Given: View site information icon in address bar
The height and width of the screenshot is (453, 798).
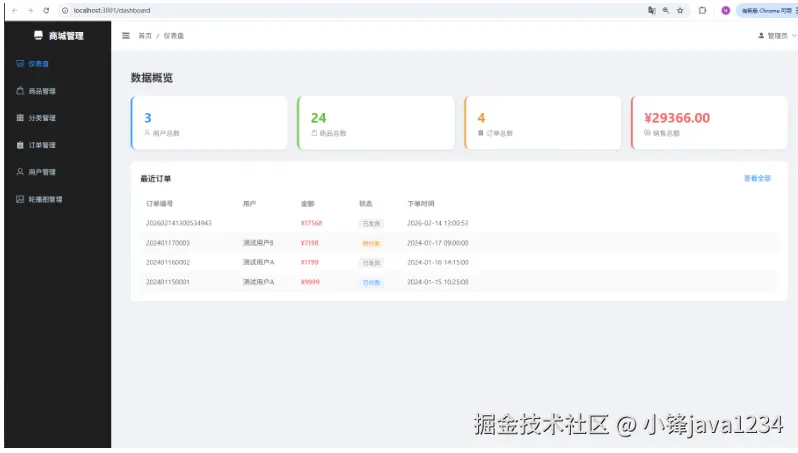Looking at the screenshot, I should 65,10.
